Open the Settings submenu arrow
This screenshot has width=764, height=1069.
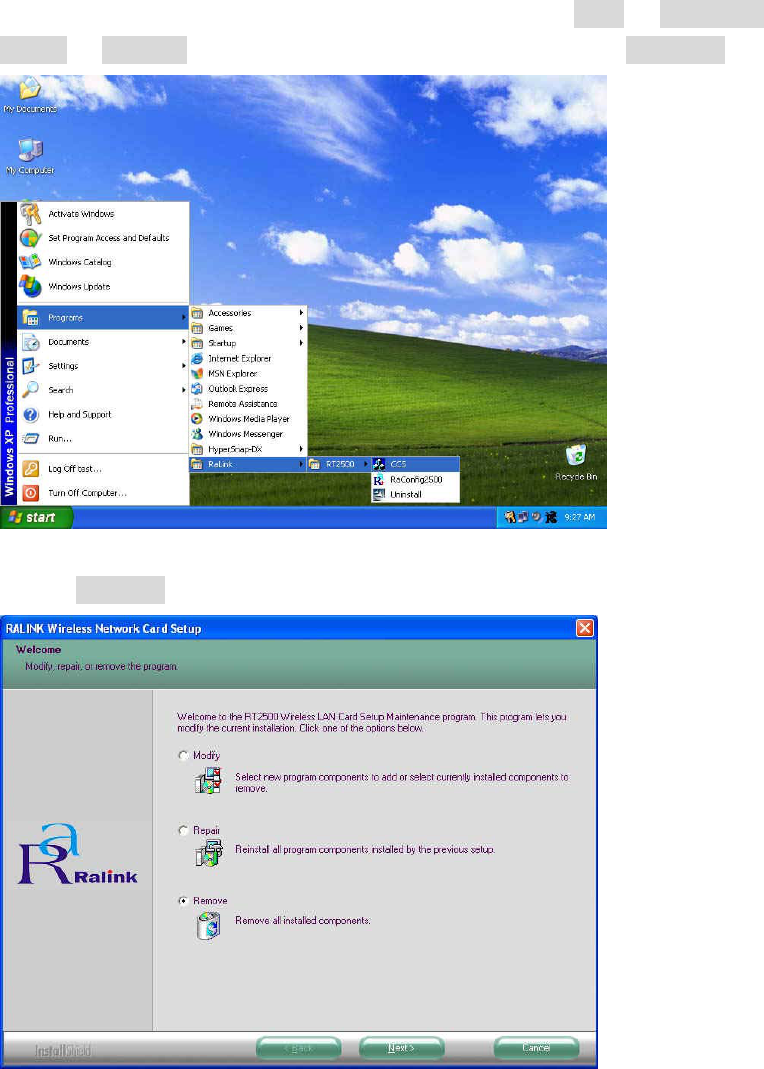(183, 366)
